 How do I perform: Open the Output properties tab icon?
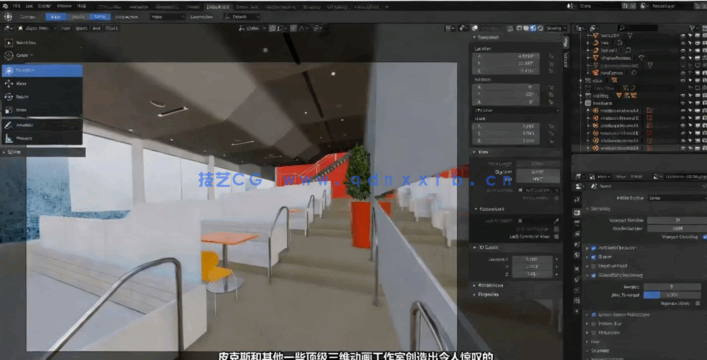click(577, 223)
